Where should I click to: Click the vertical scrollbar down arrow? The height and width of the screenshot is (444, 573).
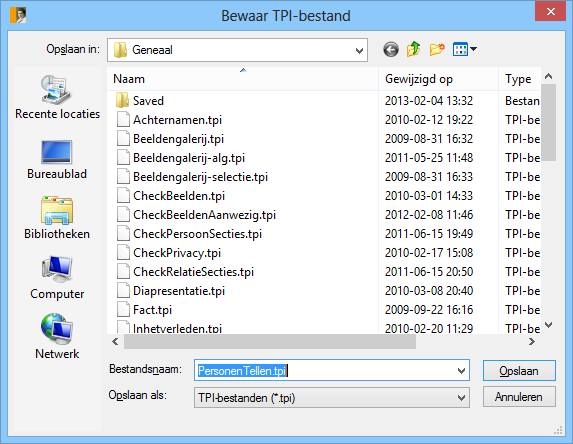click(x=549, y=325)
